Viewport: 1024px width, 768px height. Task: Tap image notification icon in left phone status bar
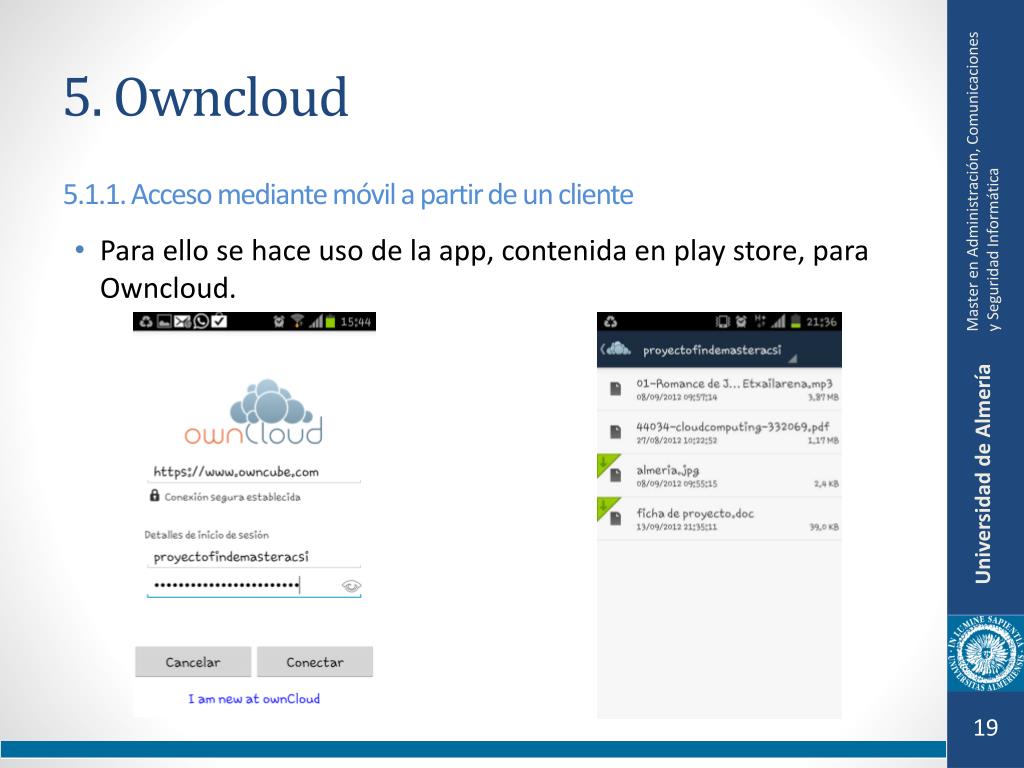pyautogui.click(x=164, y=321)
